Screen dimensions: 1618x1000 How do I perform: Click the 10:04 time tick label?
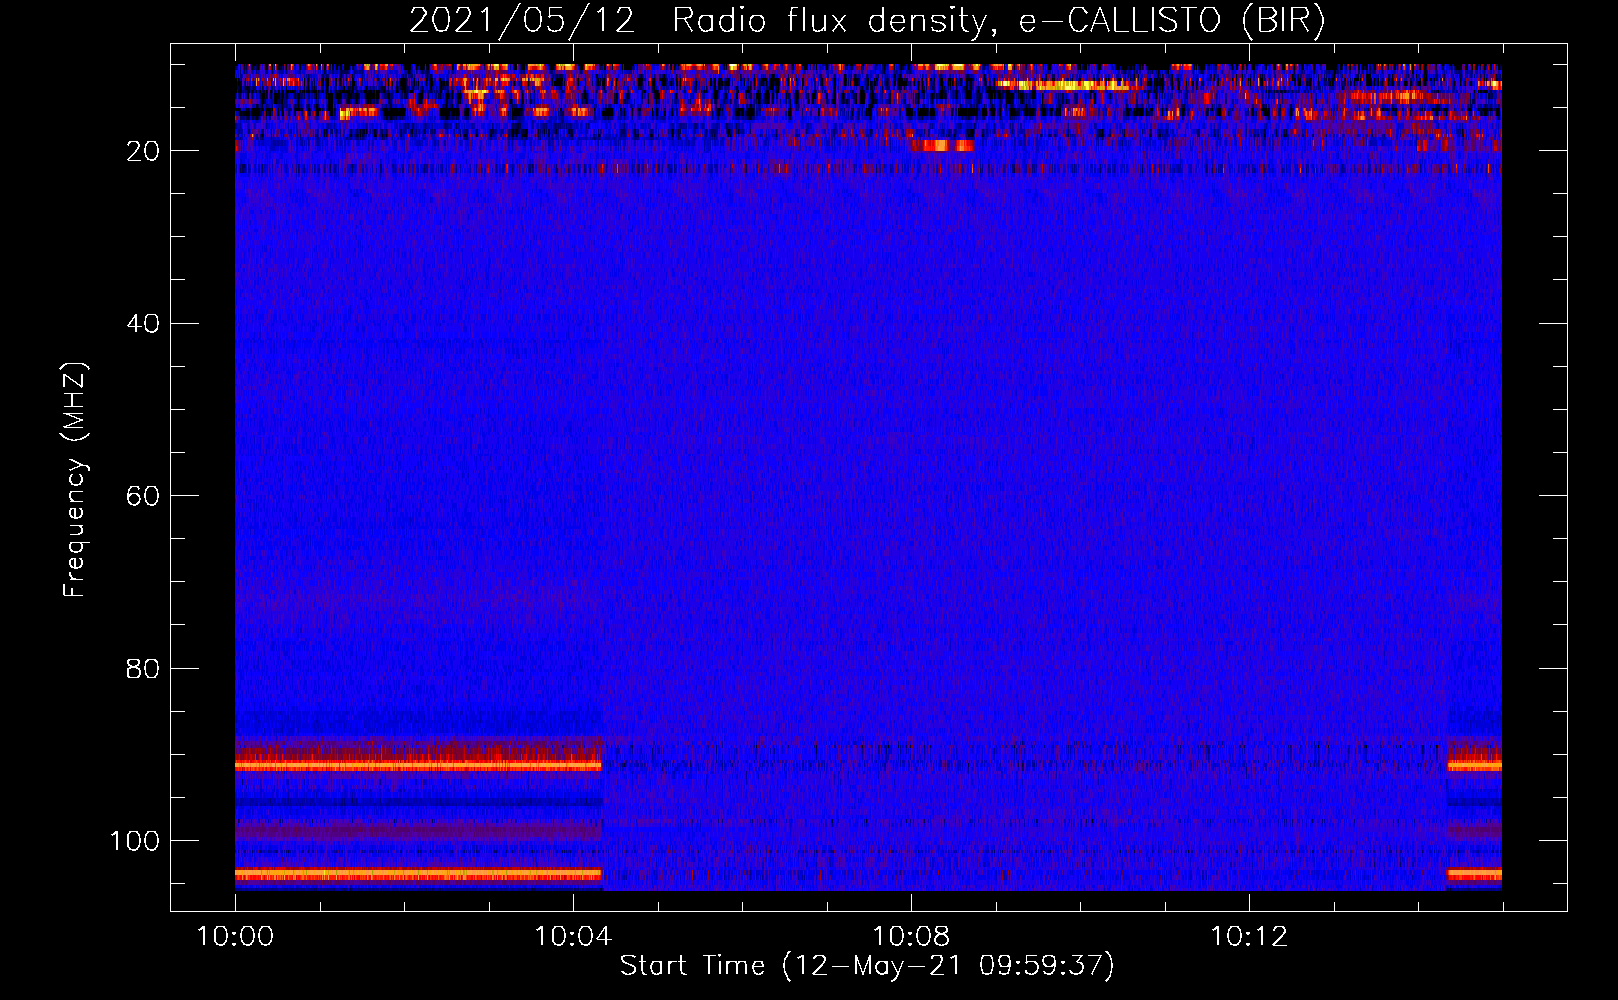coord(573,937)
